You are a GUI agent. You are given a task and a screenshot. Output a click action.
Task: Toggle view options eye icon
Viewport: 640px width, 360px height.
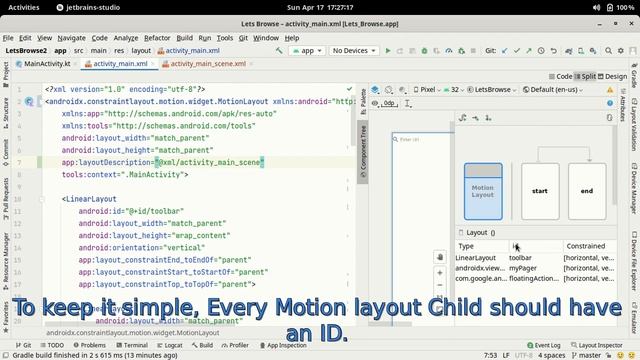click(x=375, y=103)
